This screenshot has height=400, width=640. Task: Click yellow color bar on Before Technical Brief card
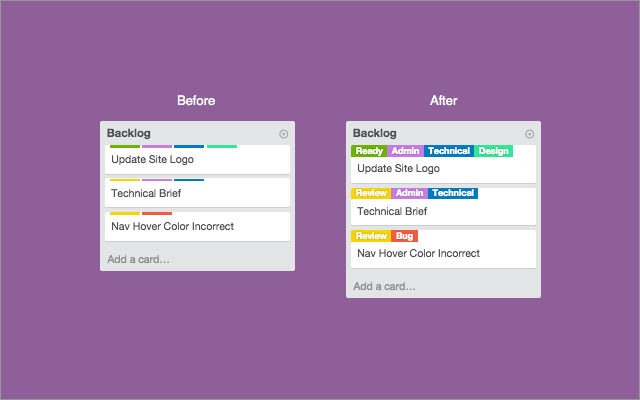pyautogui.click(x=125, y=180)
